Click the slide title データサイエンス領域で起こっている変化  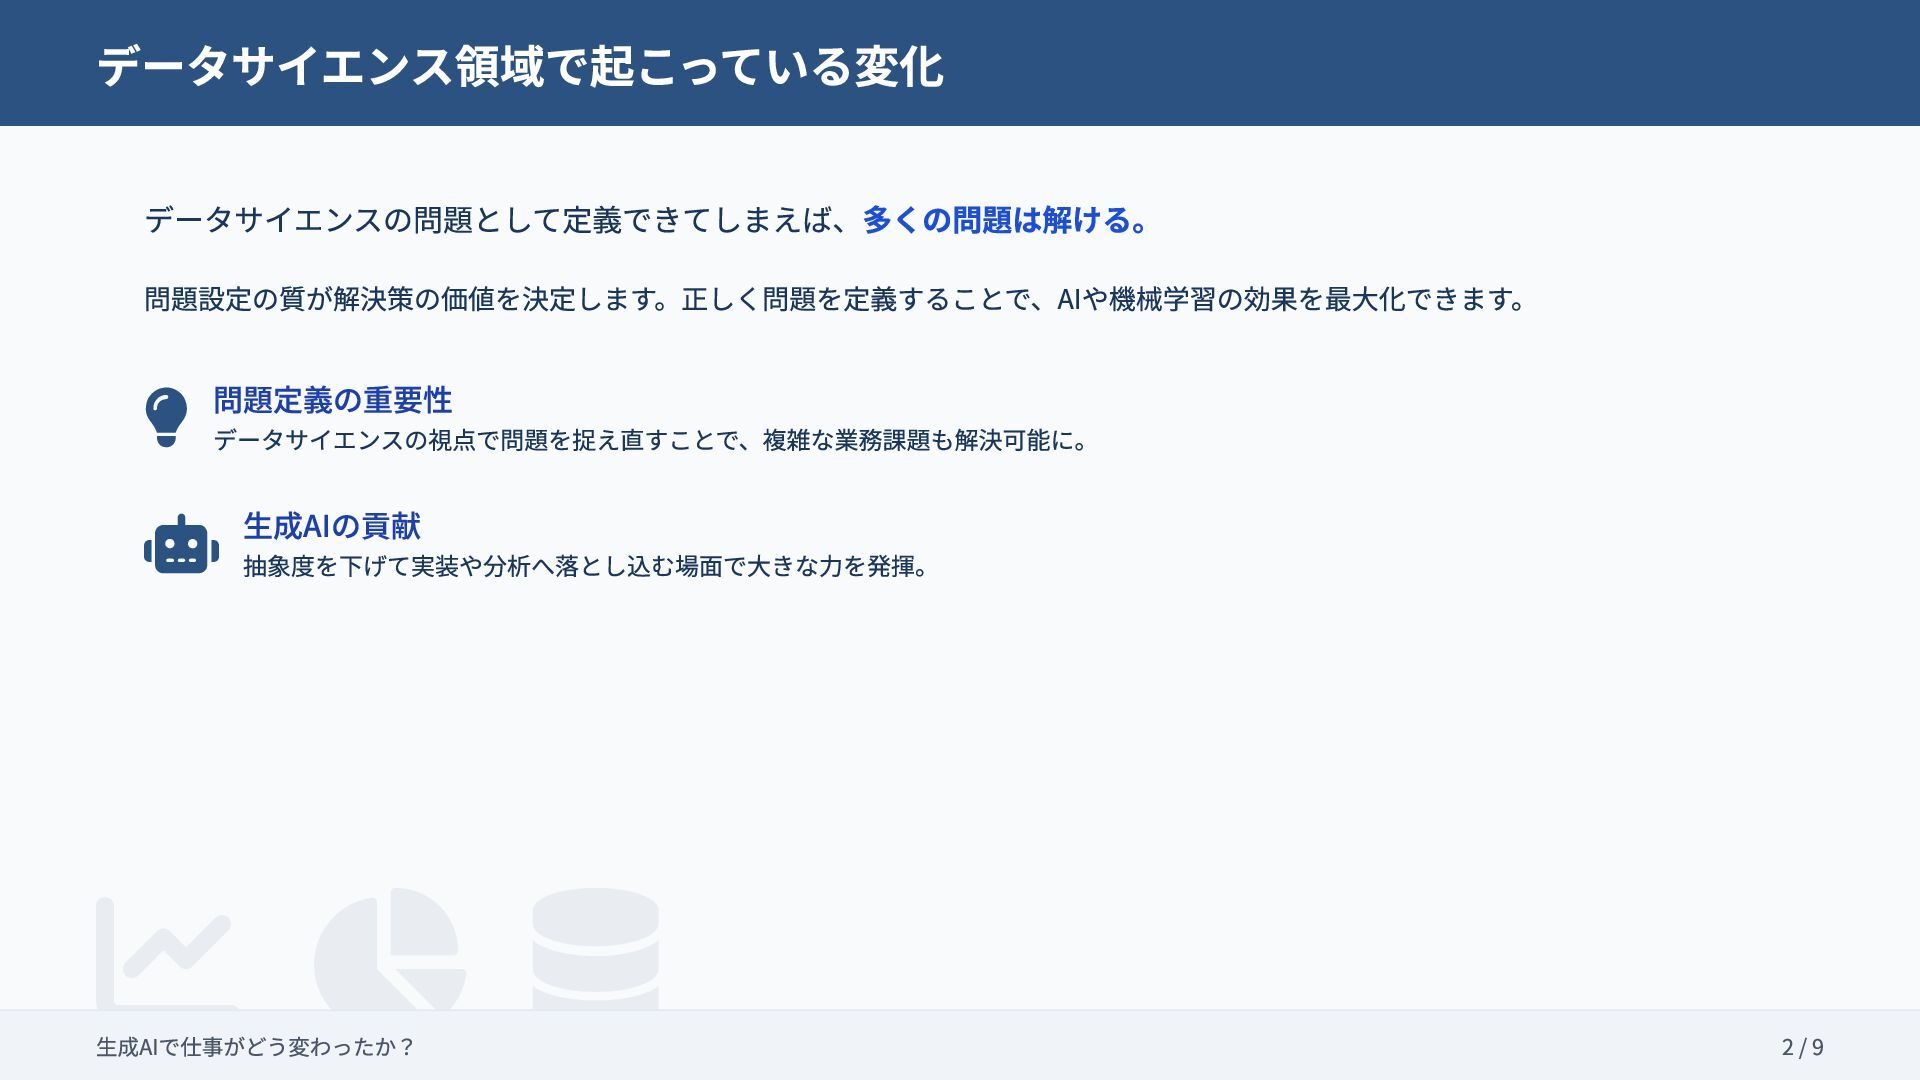pos(520,66)
